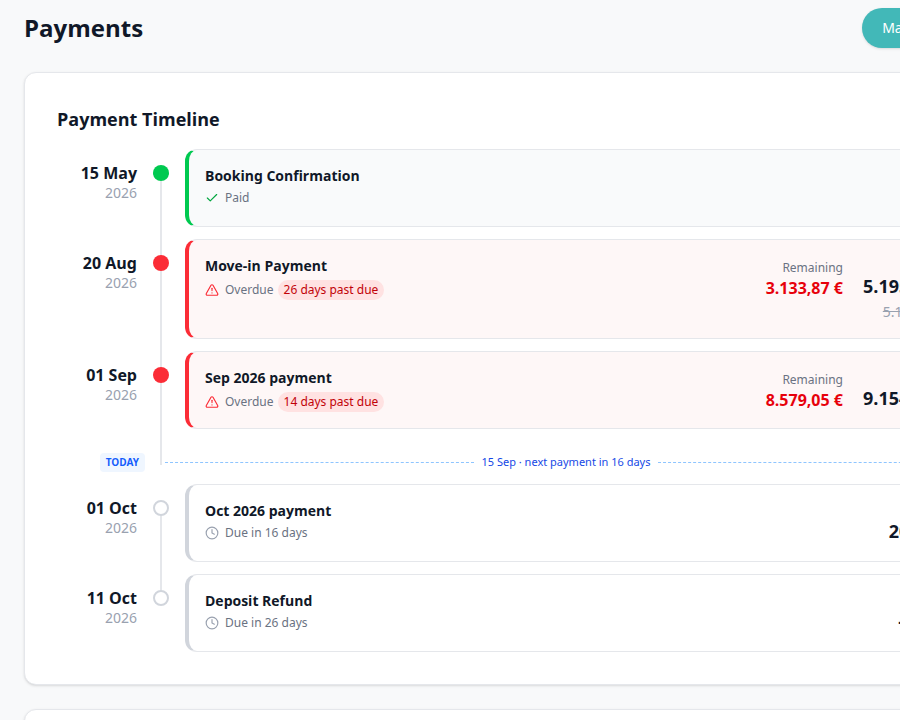
Task: Click the remaining amount 3.133,87 €
Action: (x=804, y=288)
